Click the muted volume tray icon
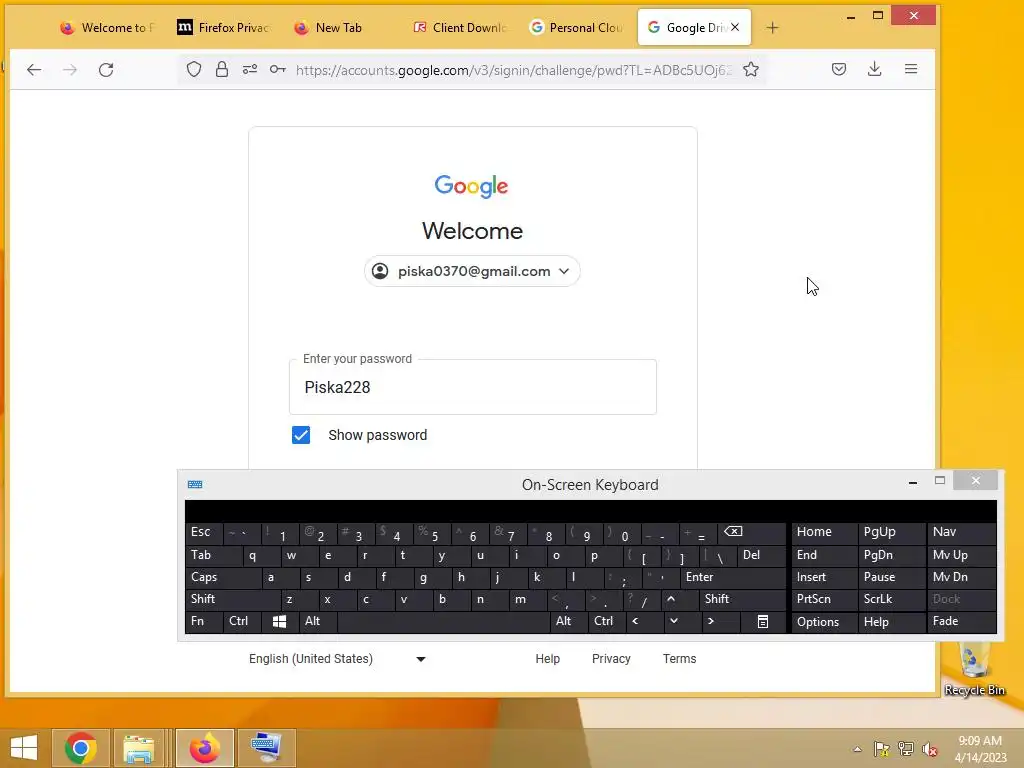Screen dimensions: 1024x768 point(930,749)
